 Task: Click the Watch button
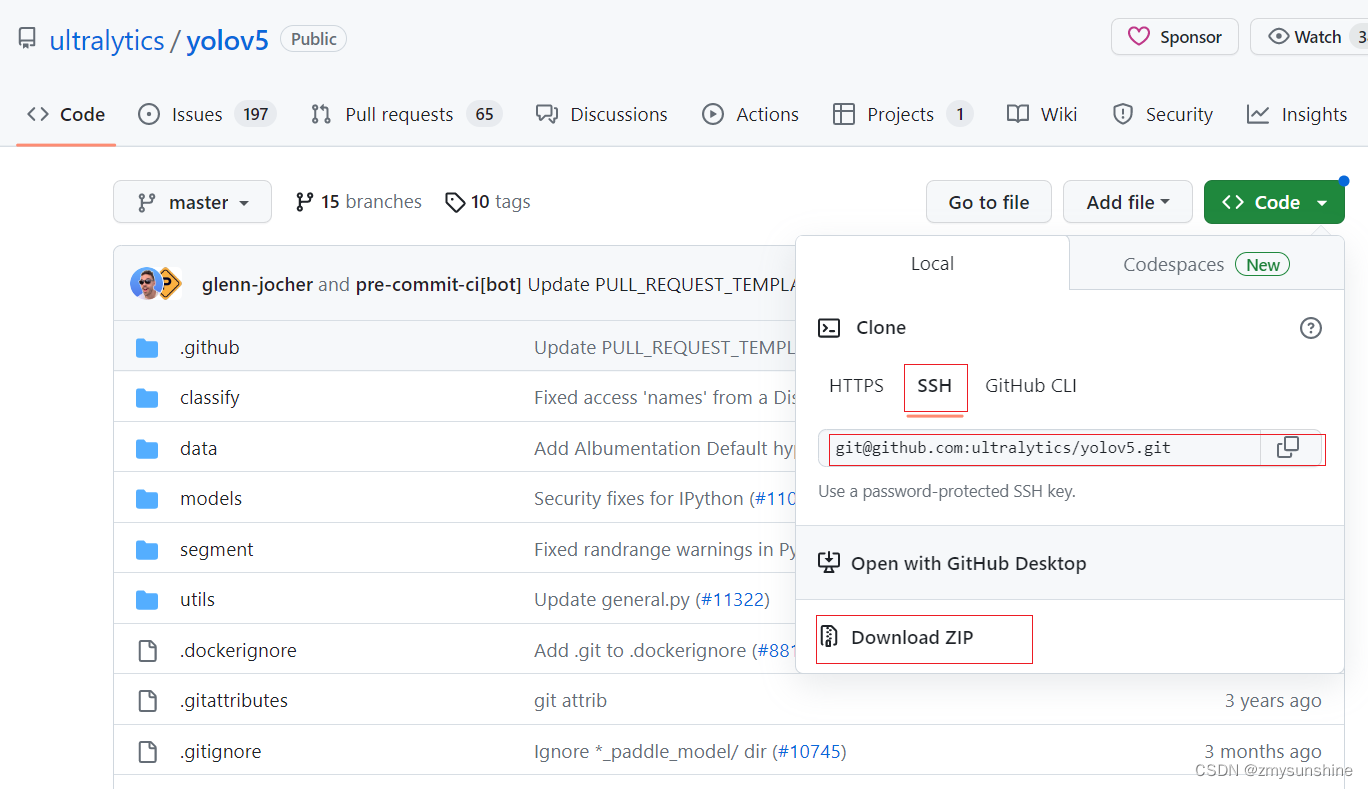point(1309,37)
